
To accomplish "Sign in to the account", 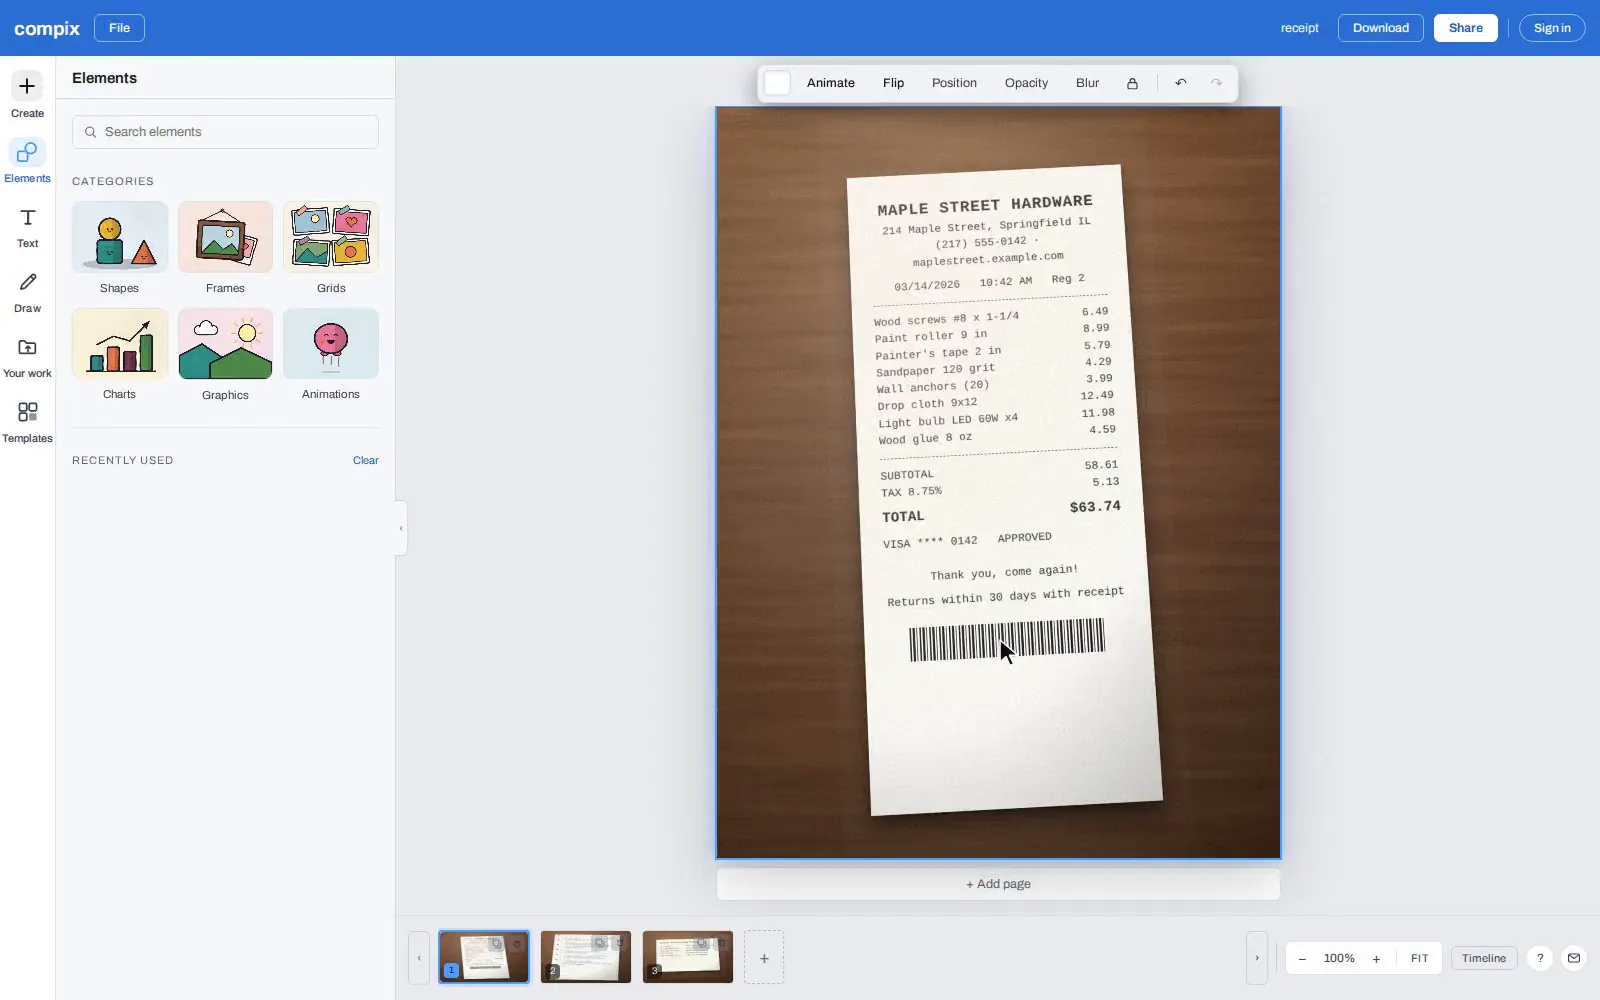I will (1552, 28).
